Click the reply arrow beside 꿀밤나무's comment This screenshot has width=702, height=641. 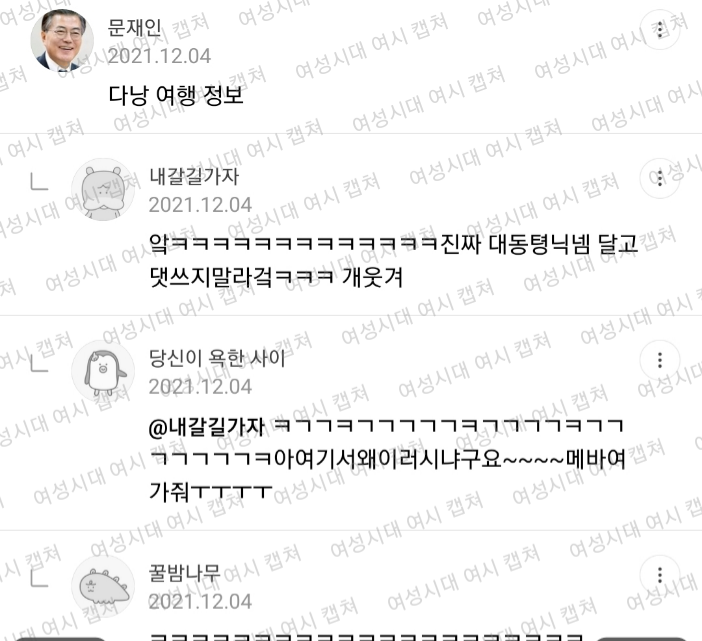click(39, 578)
